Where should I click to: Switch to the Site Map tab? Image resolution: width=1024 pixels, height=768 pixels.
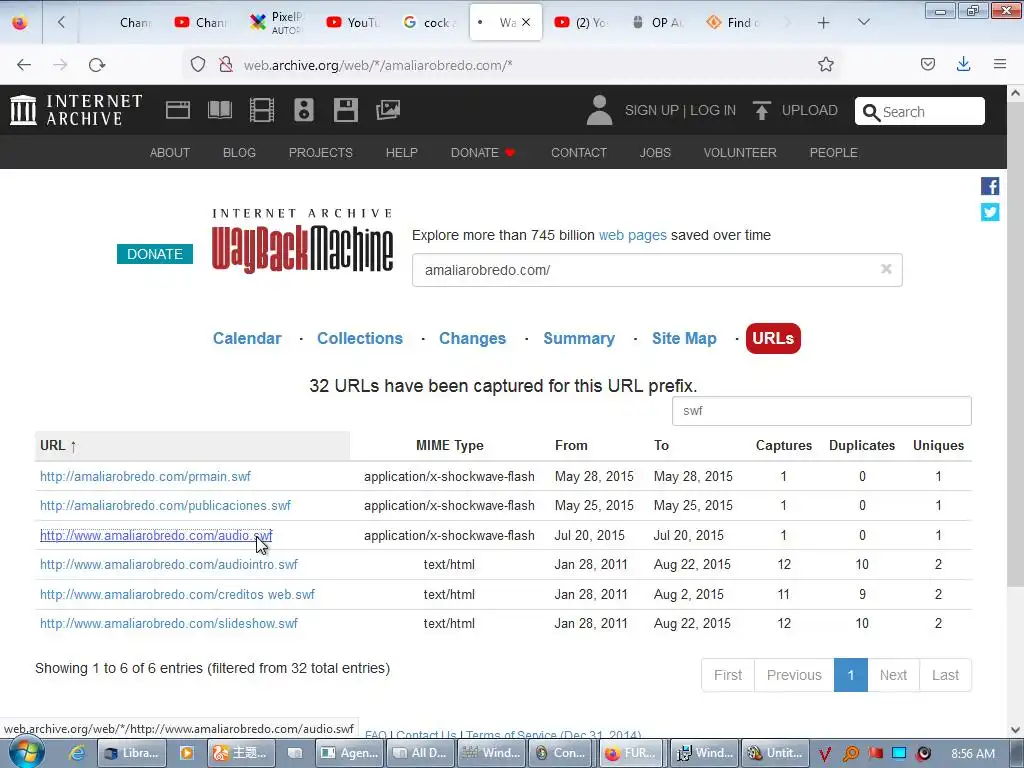click(684, 338)
